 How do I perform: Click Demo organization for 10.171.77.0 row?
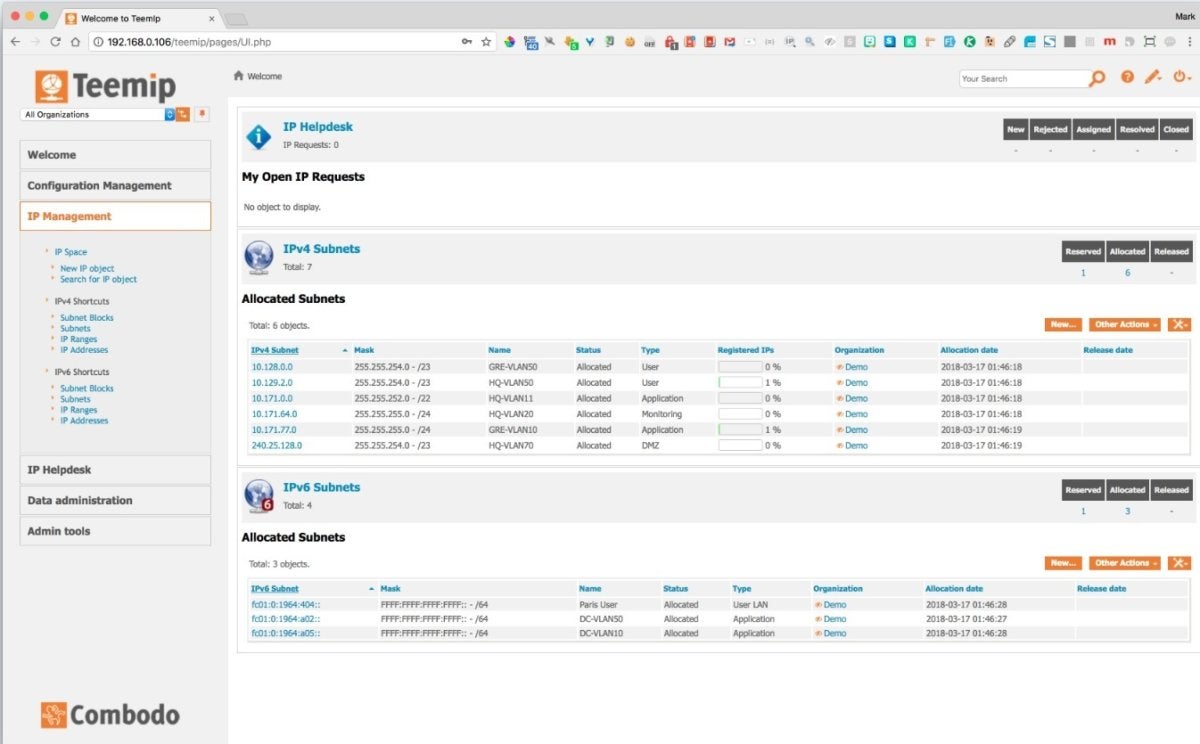[856, 430]
